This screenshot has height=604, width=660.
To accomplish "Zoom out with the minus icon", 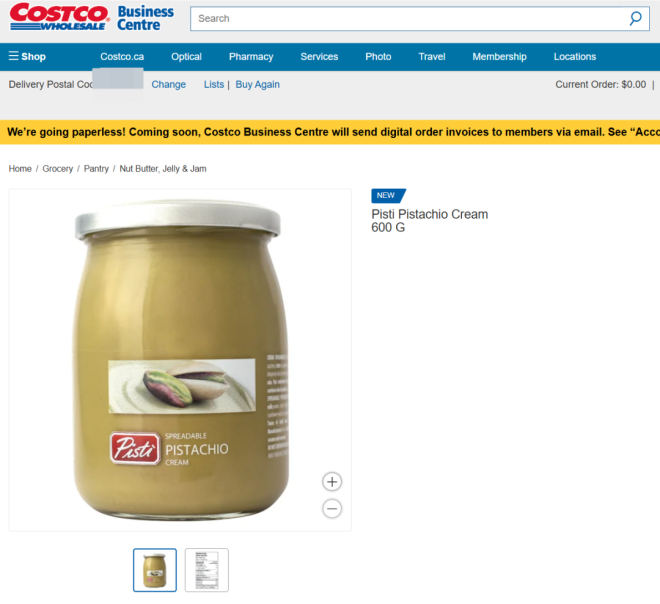I will pyautogui.click(x=332, y=508).
